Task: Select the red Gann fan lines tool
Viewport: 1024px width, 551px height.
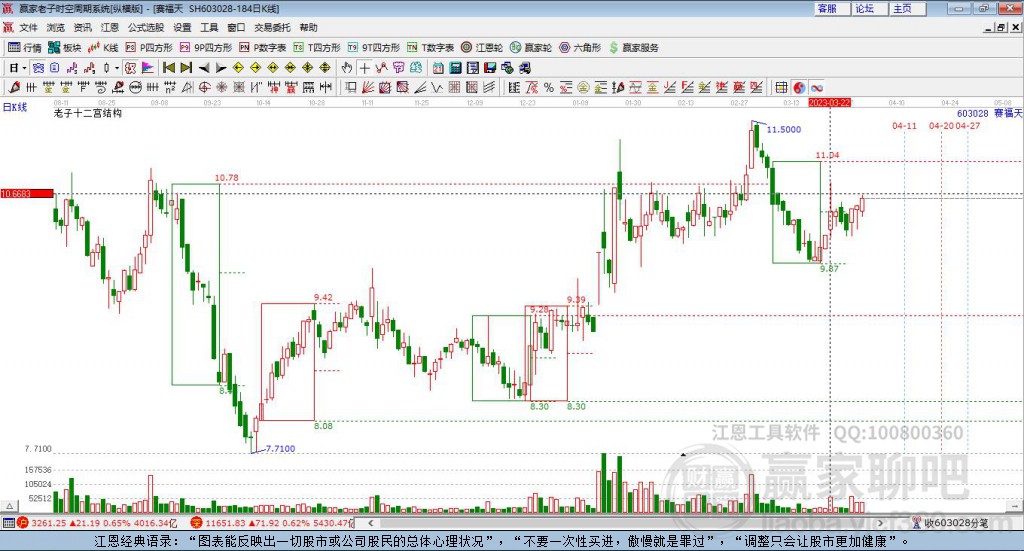Action: pos(368,87)
